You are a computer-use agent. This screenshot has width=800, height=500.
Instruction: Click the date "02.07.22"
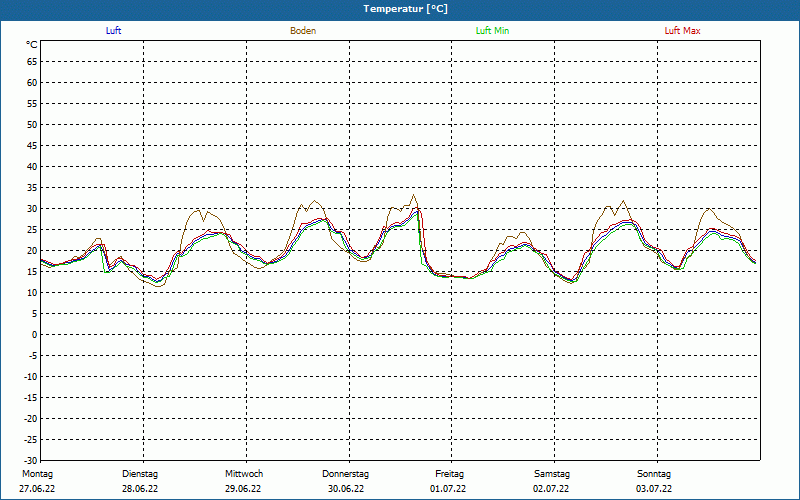[x=551, y=489]
